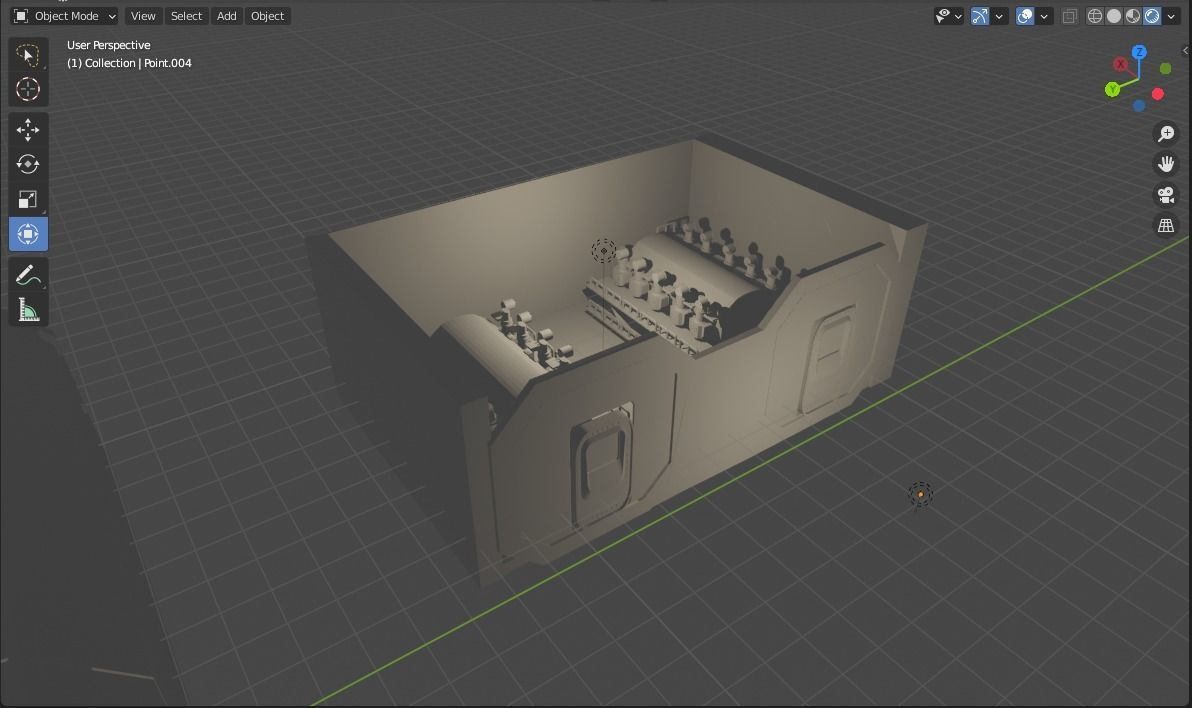
Task: Click the Zoom view magnifier icon
Action: 1165,134
